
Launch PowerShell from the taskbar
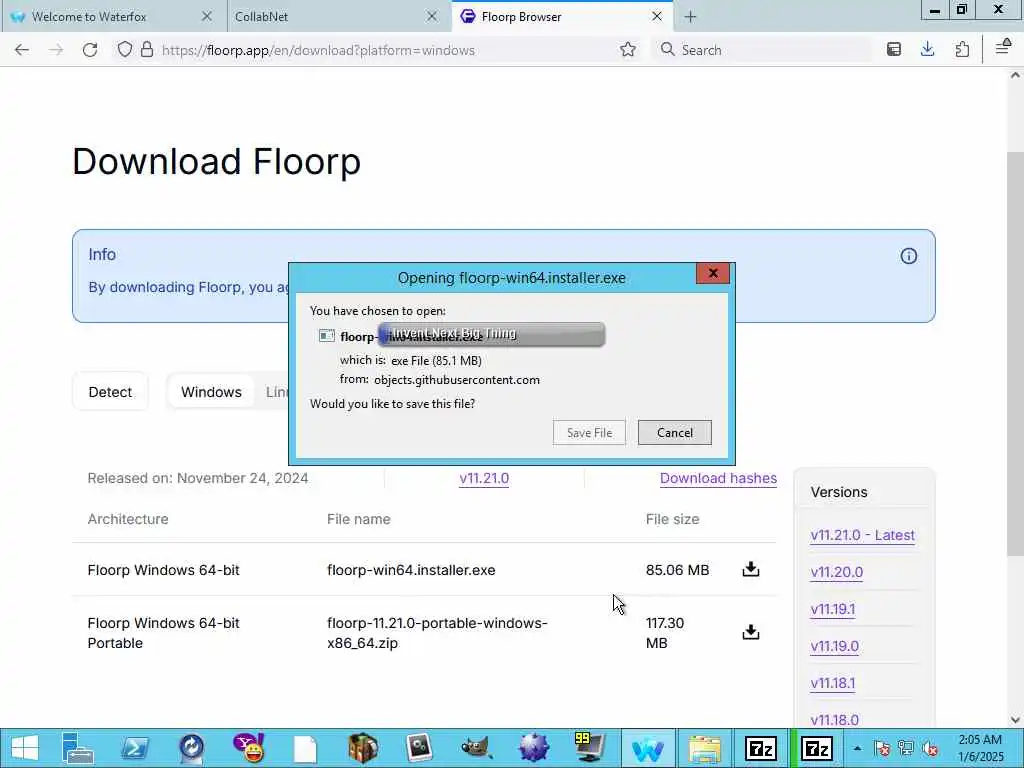pyautogui.click(x=135, y=748)
